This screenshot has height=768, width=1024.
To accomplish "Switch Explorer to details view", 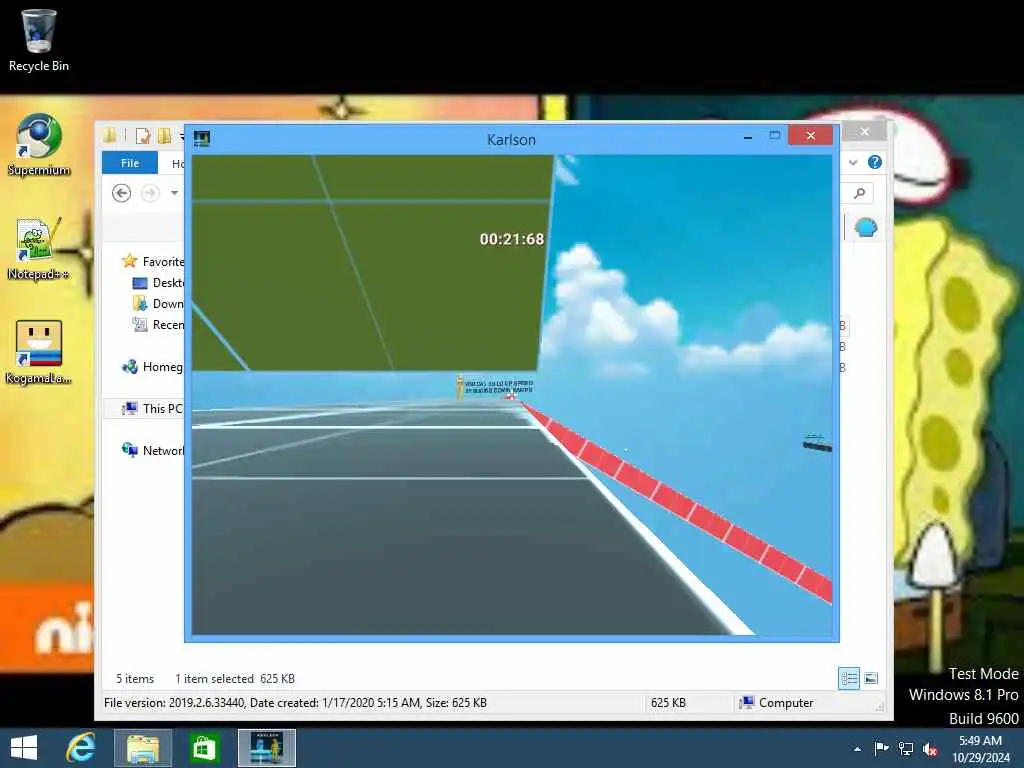I will point(849,679).
